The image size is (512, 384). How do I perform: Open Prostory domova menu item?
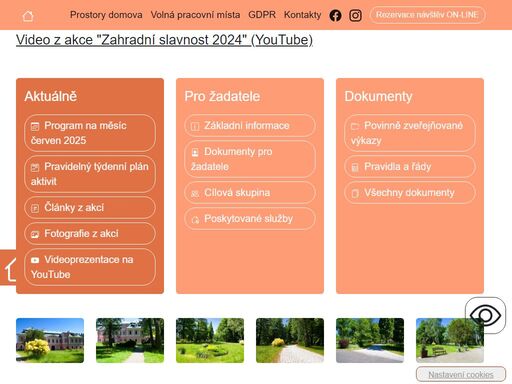pyautogui.click(x=106, y=15)
